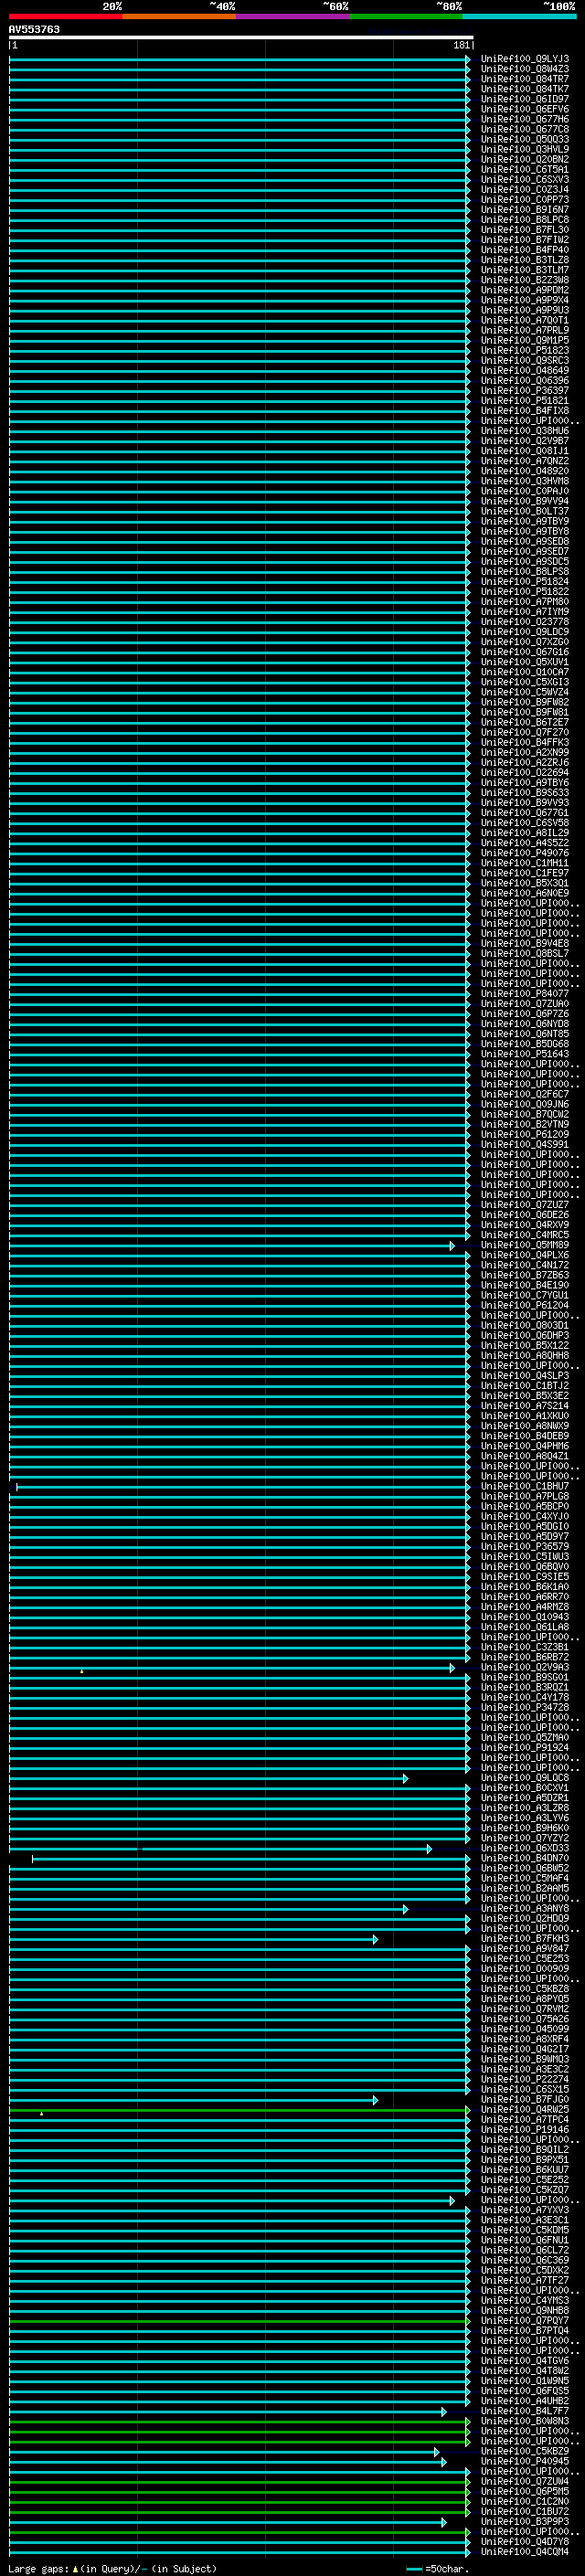Click arrowhead ending the Q9LQC8 alignment bar
This screenshot has width=585, height=2576.
pyautogui.click(x=405, y=1779)
